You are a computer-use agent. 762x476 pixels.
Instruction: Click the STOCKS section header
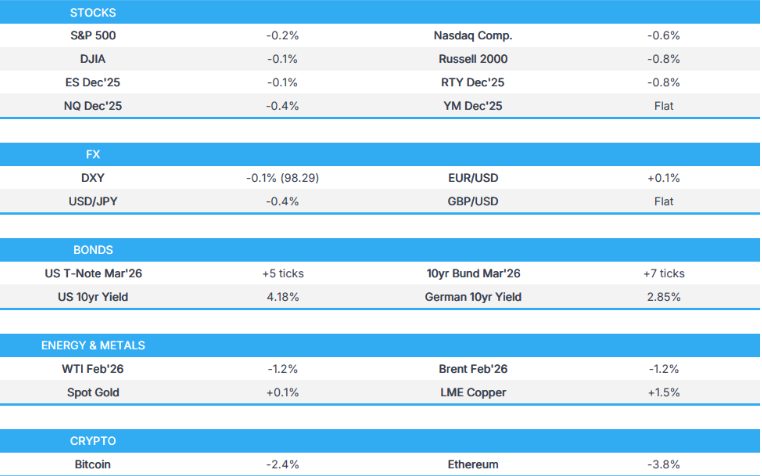(93, 13)
